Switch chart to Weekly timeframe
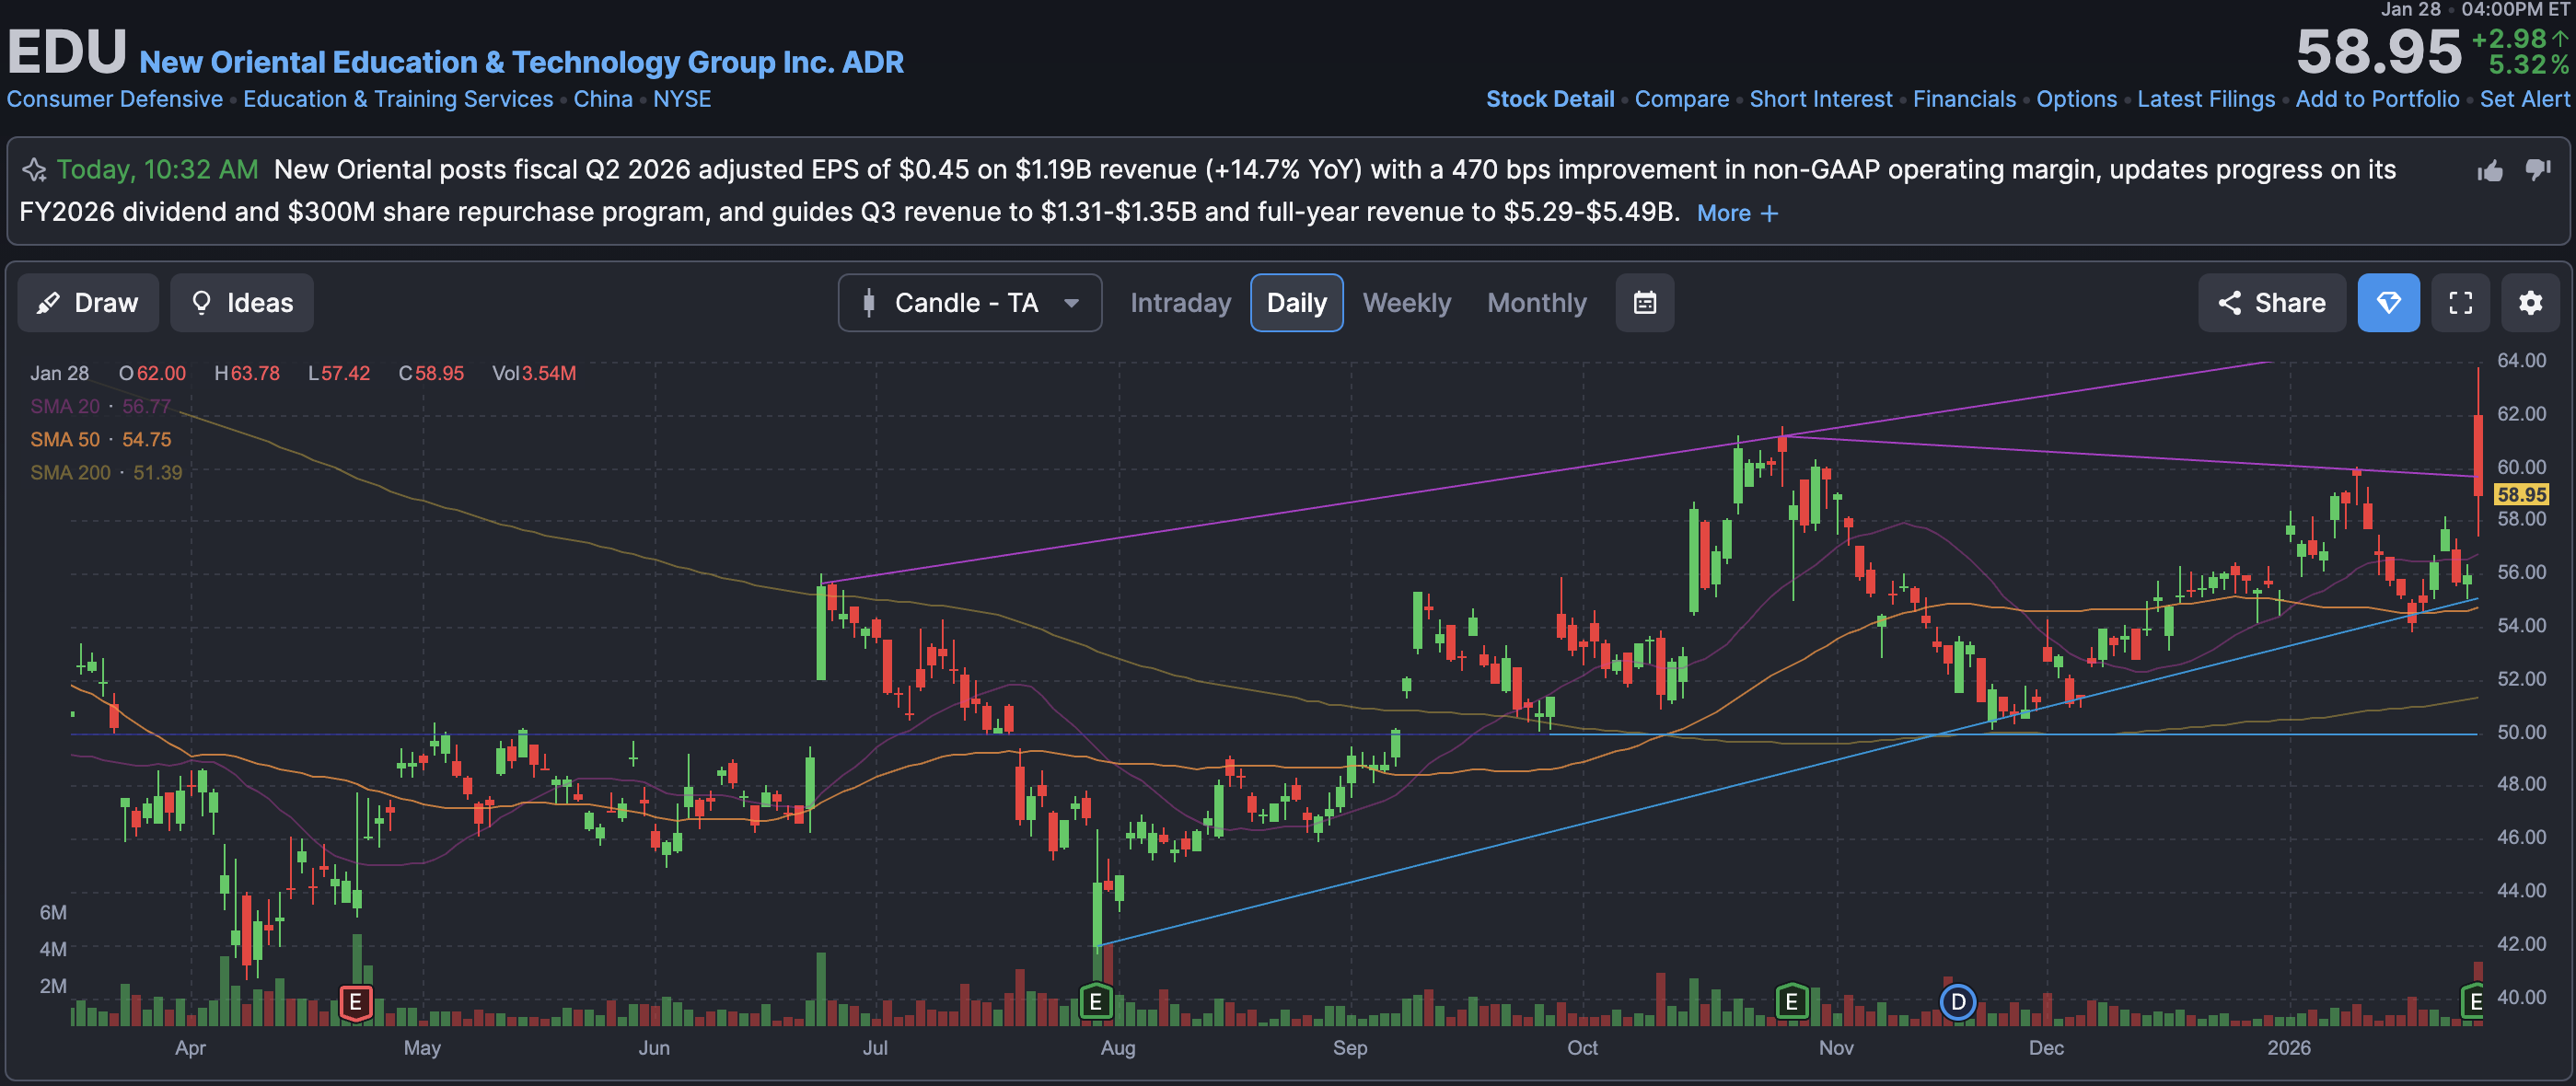Viewport: 2576px width, 1086px height. pos(1406,303)
